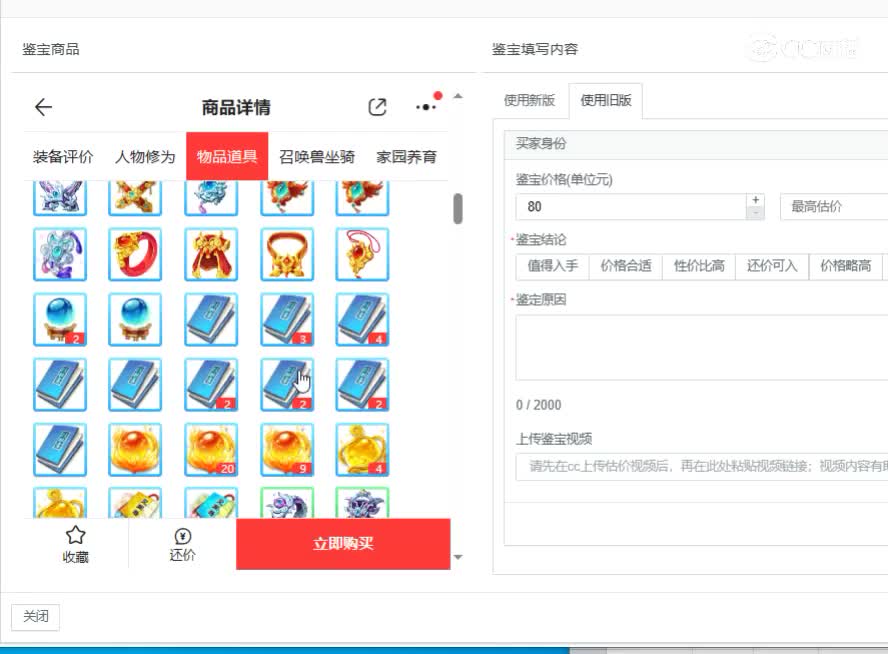Click the 关闭 button
The width and height of the screenshot is (888, 654).
[36, 616]
